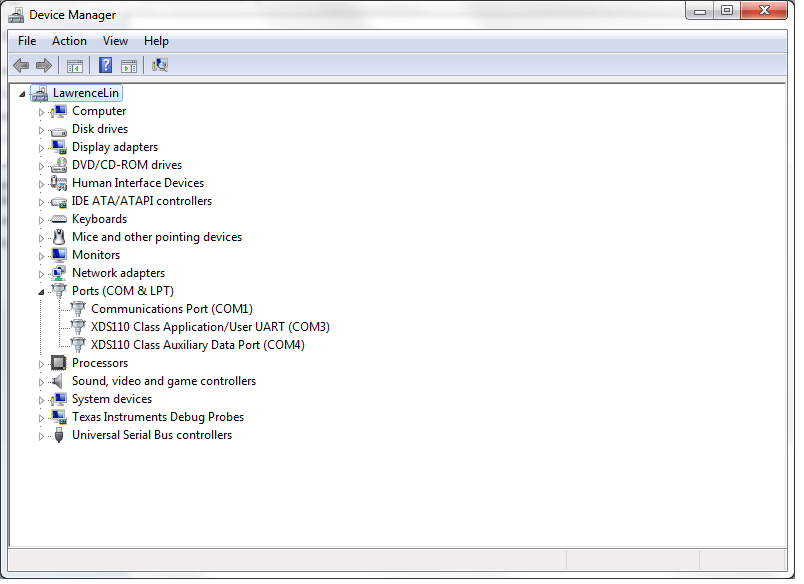Click the Network adapters category icon

59,274
